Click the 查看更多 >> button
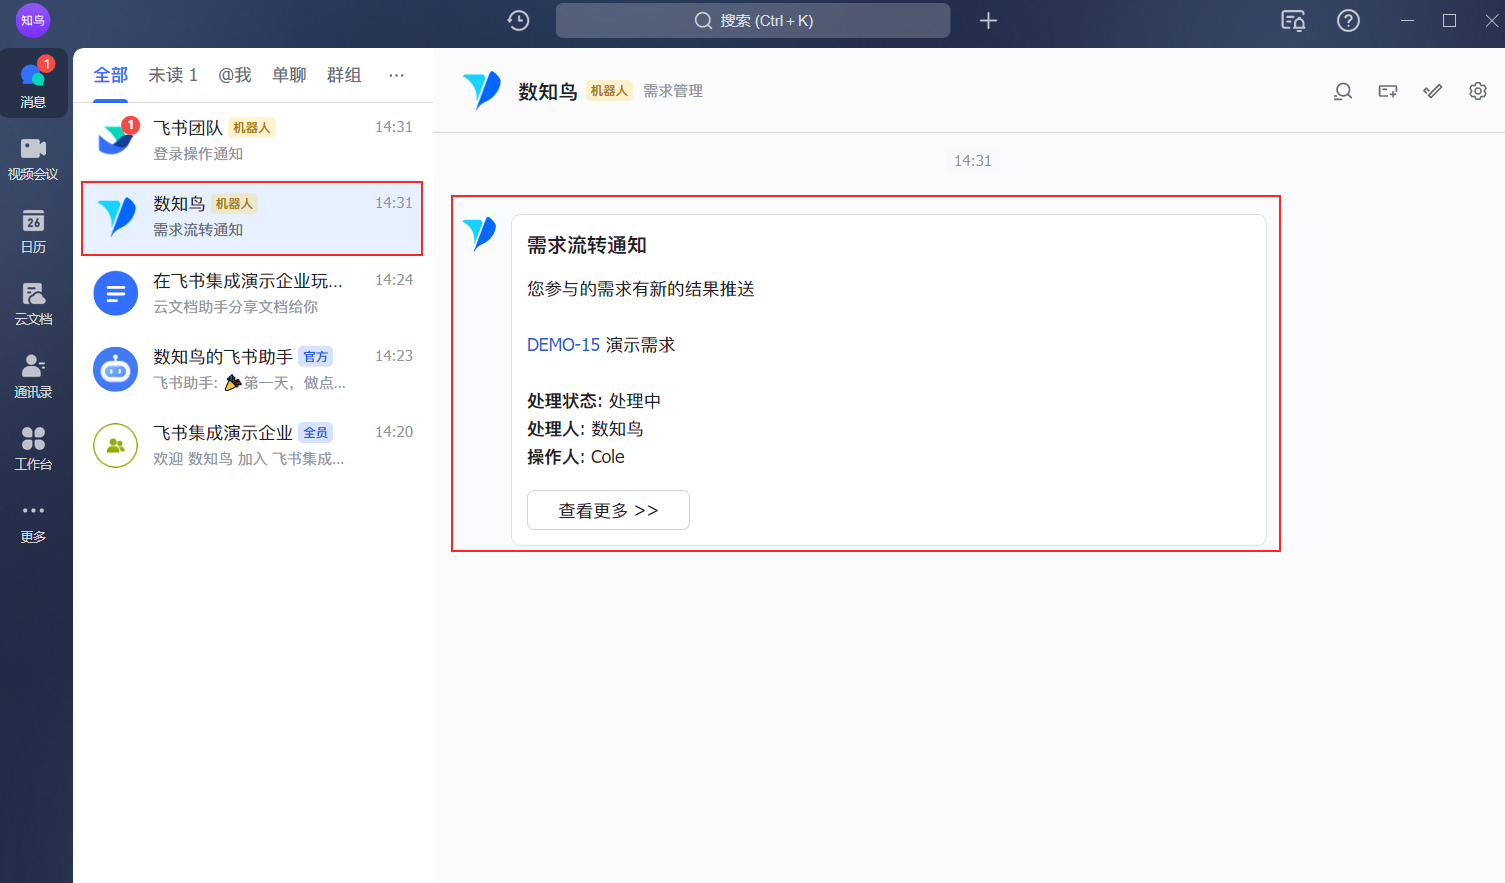The width and height of the screenshot is (1505, 883). 608,510
